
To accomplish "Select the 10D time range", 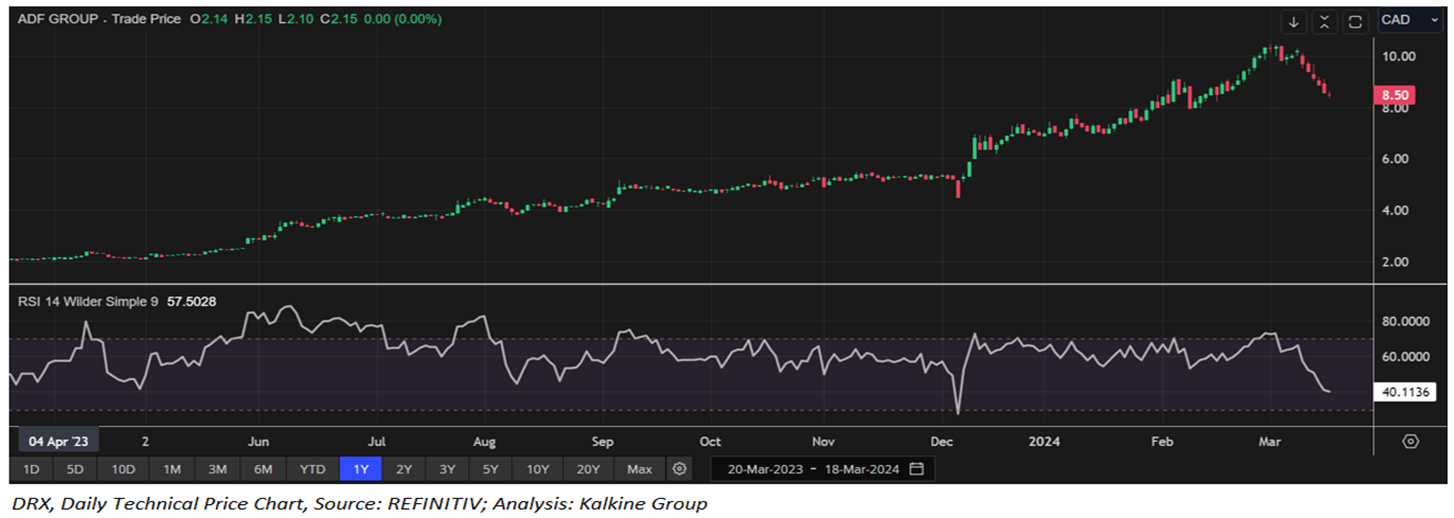I will (123, 469).
